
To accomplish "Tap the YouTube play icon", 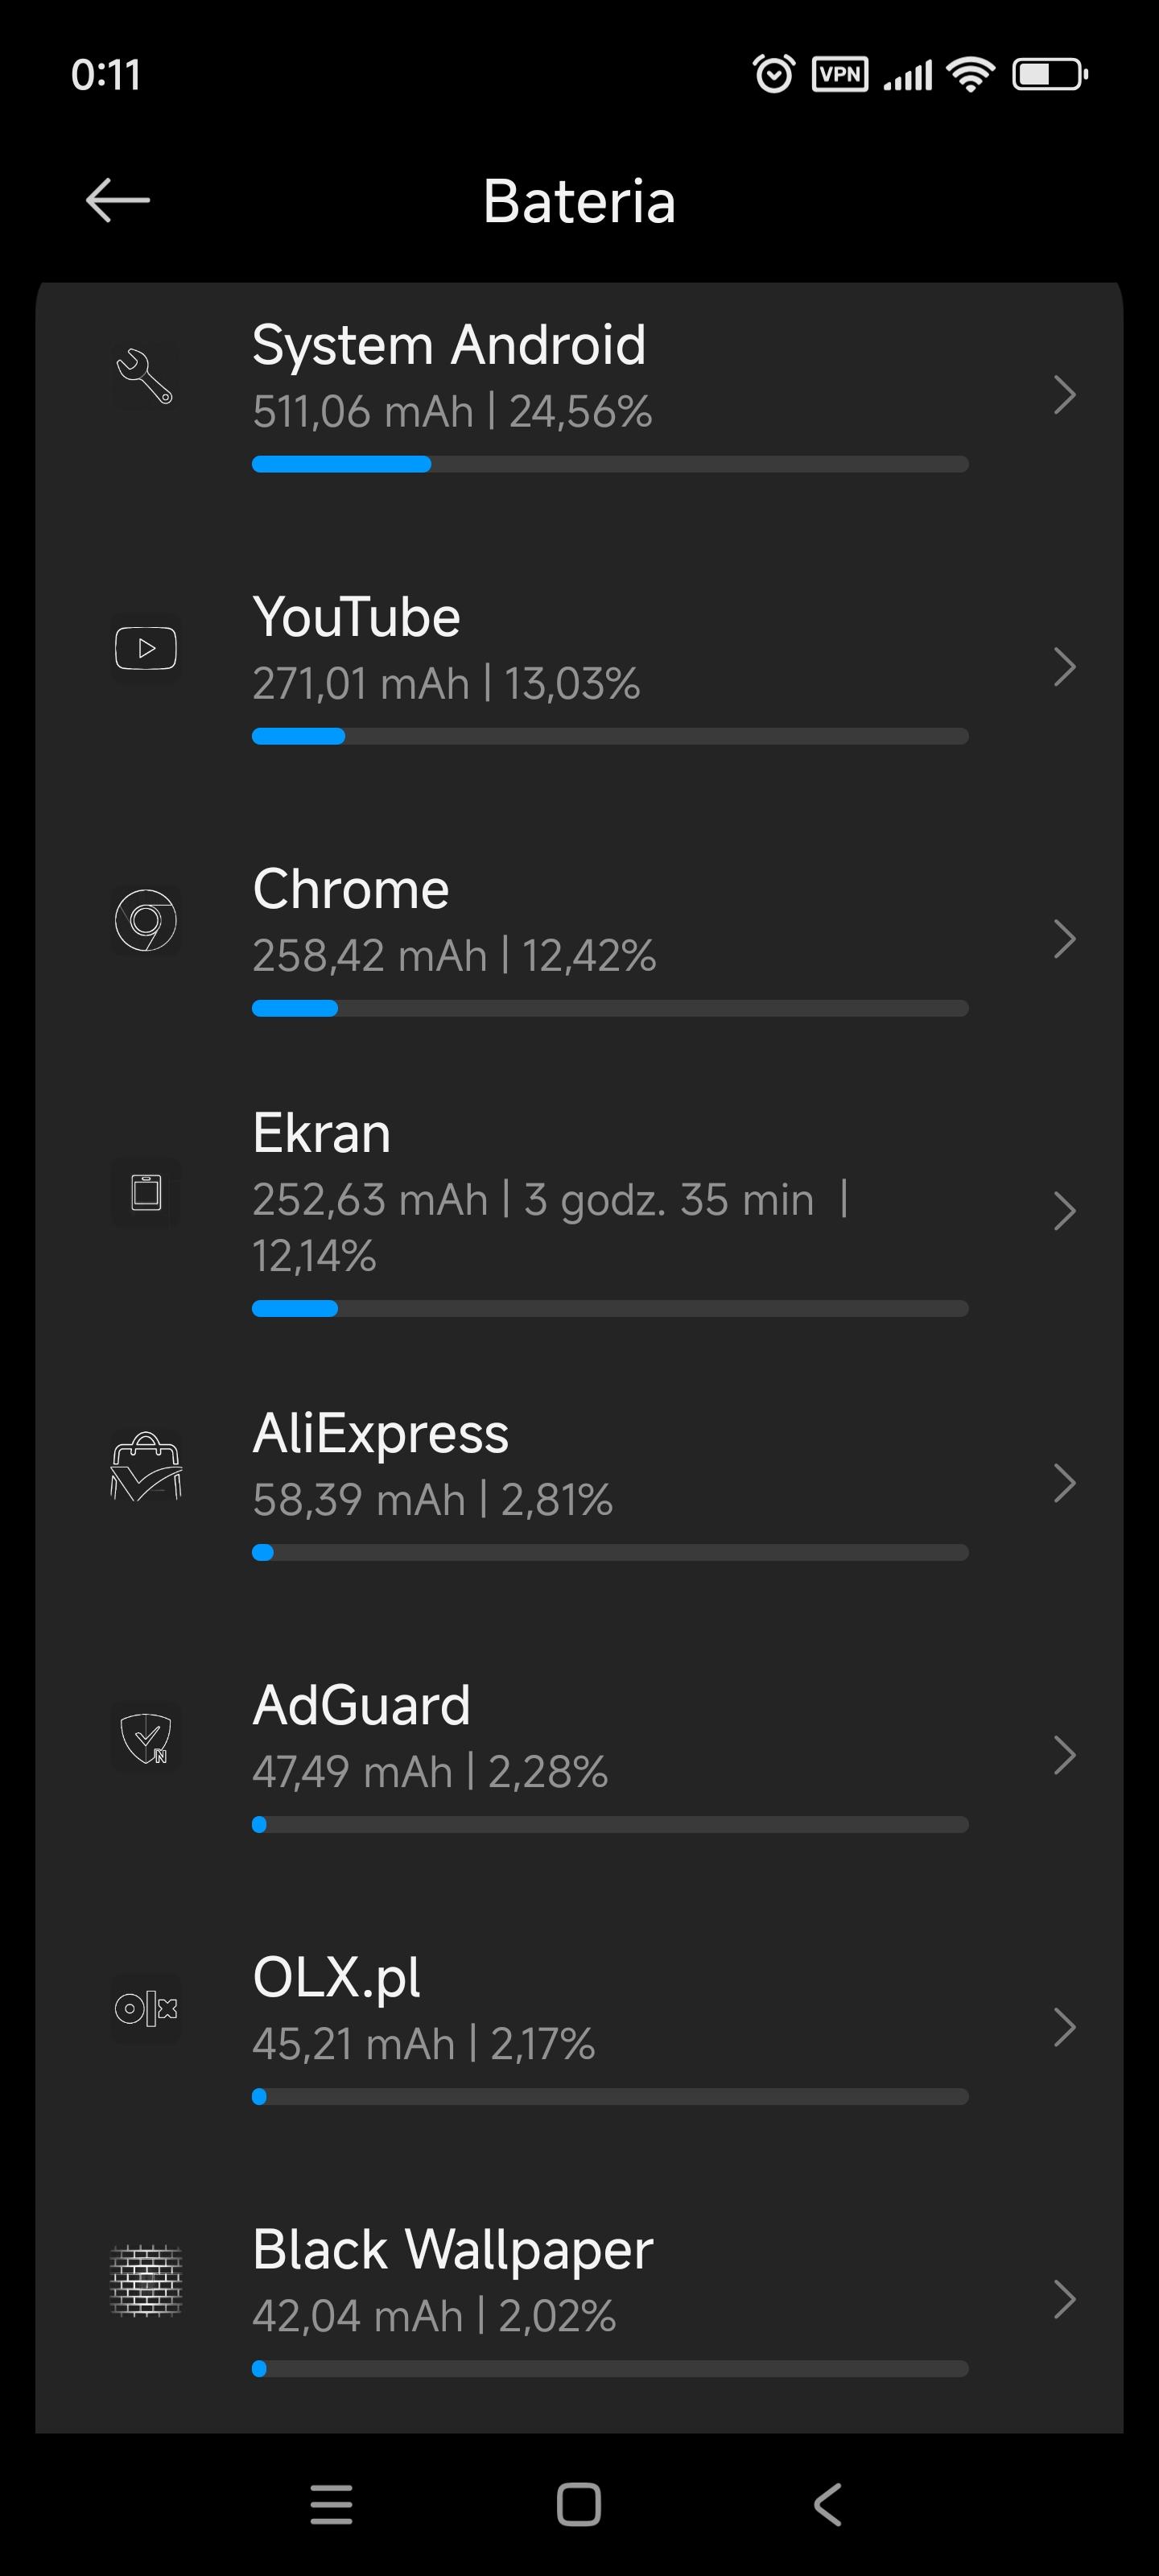I will [x=146, y=648].
